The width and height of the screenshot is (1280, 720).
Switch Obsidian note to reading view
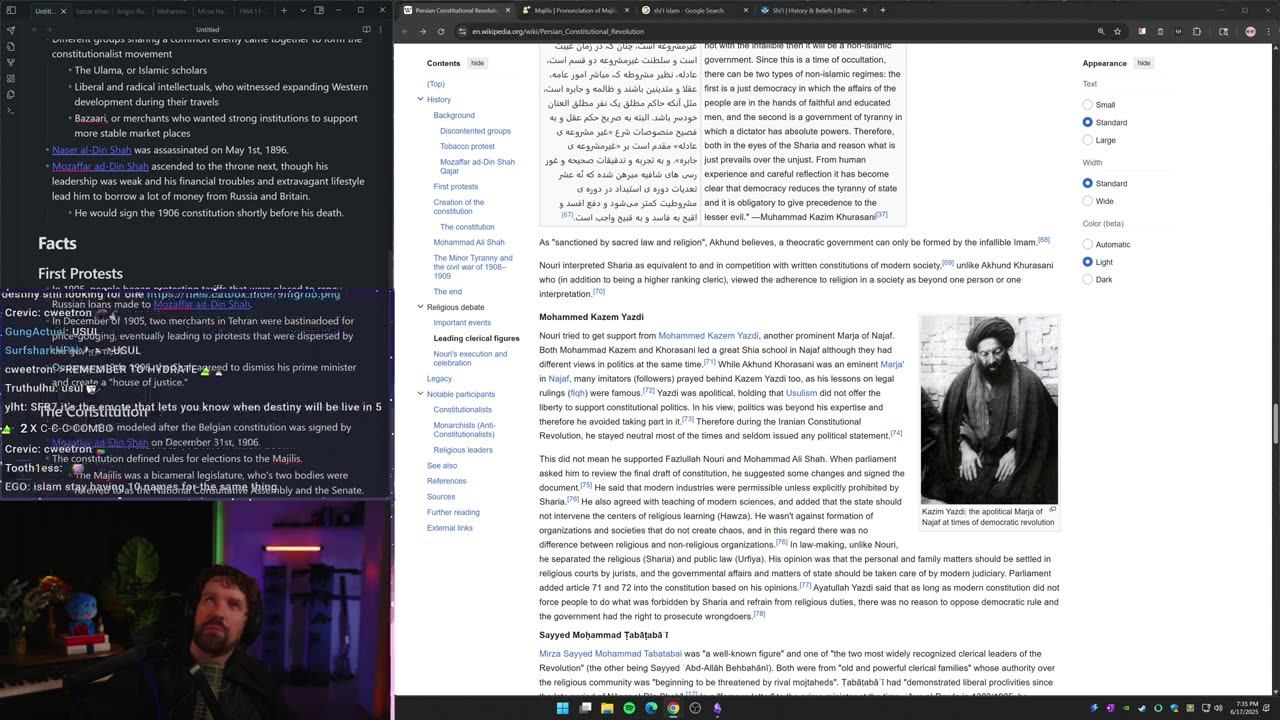pos(366,29)
